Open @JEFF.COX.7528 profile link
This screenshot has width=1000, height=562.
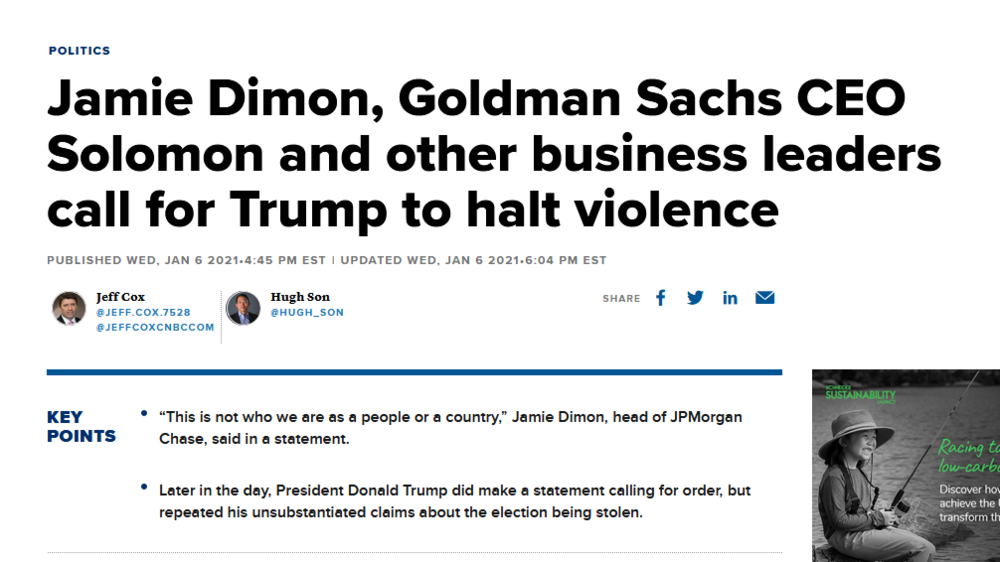(143, 313)
